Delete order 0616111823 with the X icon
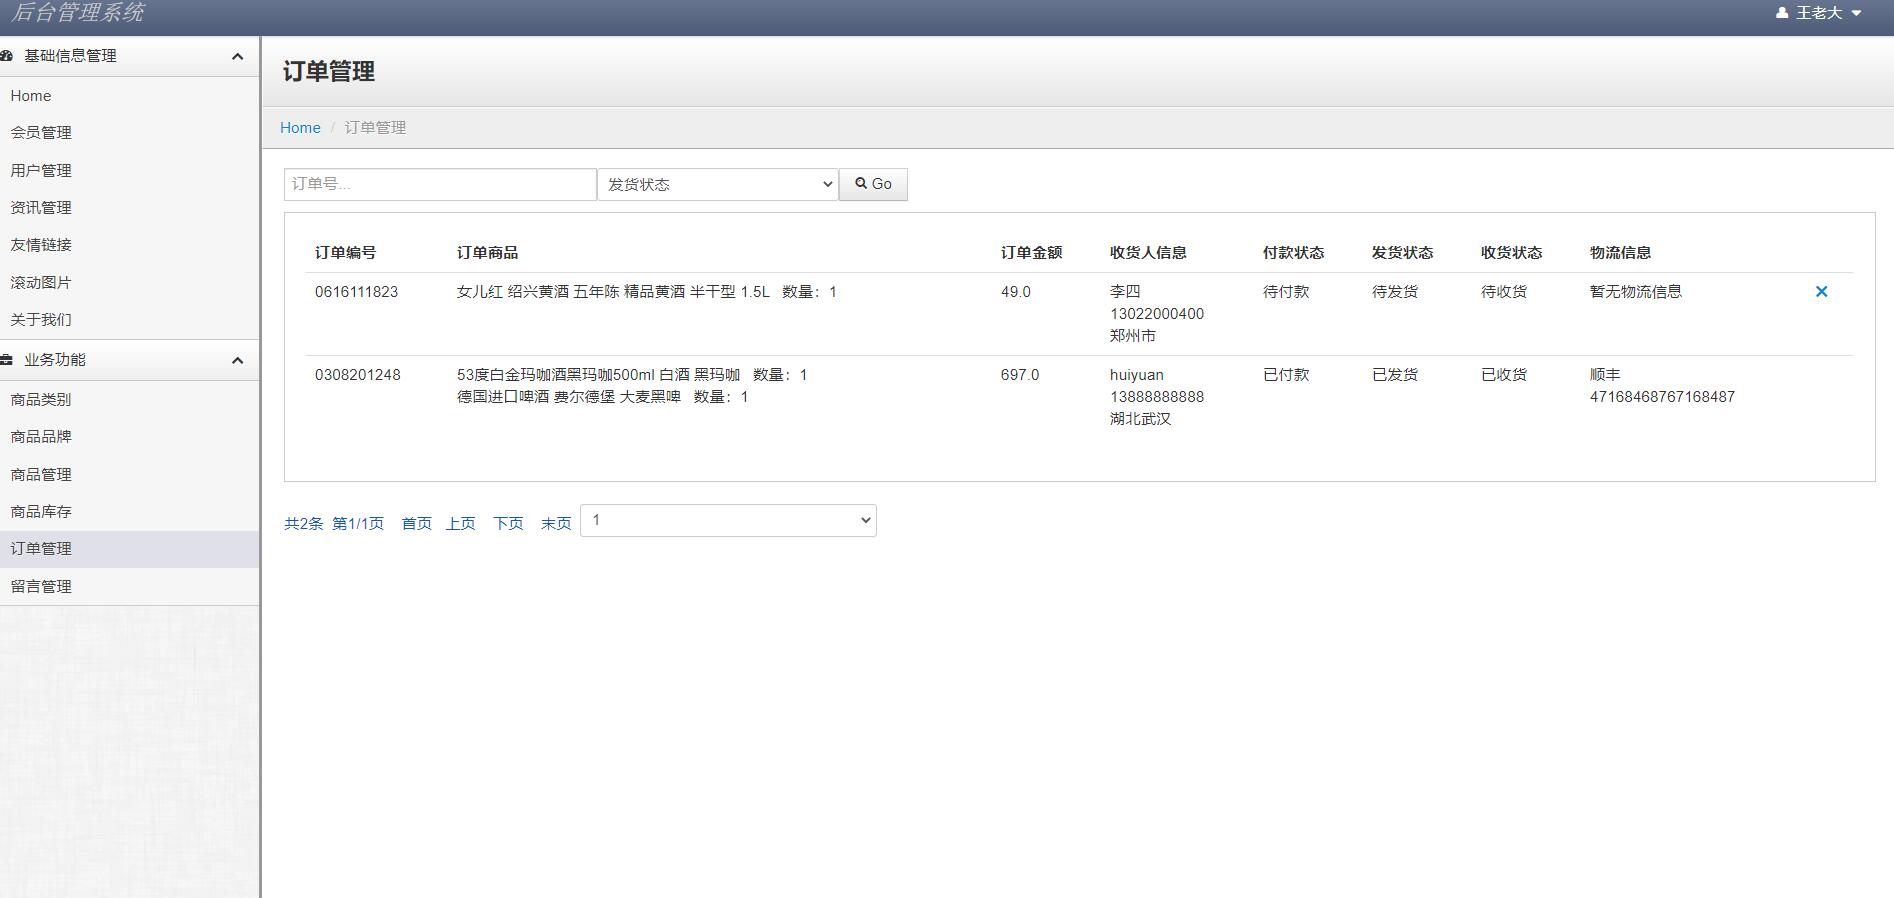This screenshot has height=898, width=1894. 1821,292
